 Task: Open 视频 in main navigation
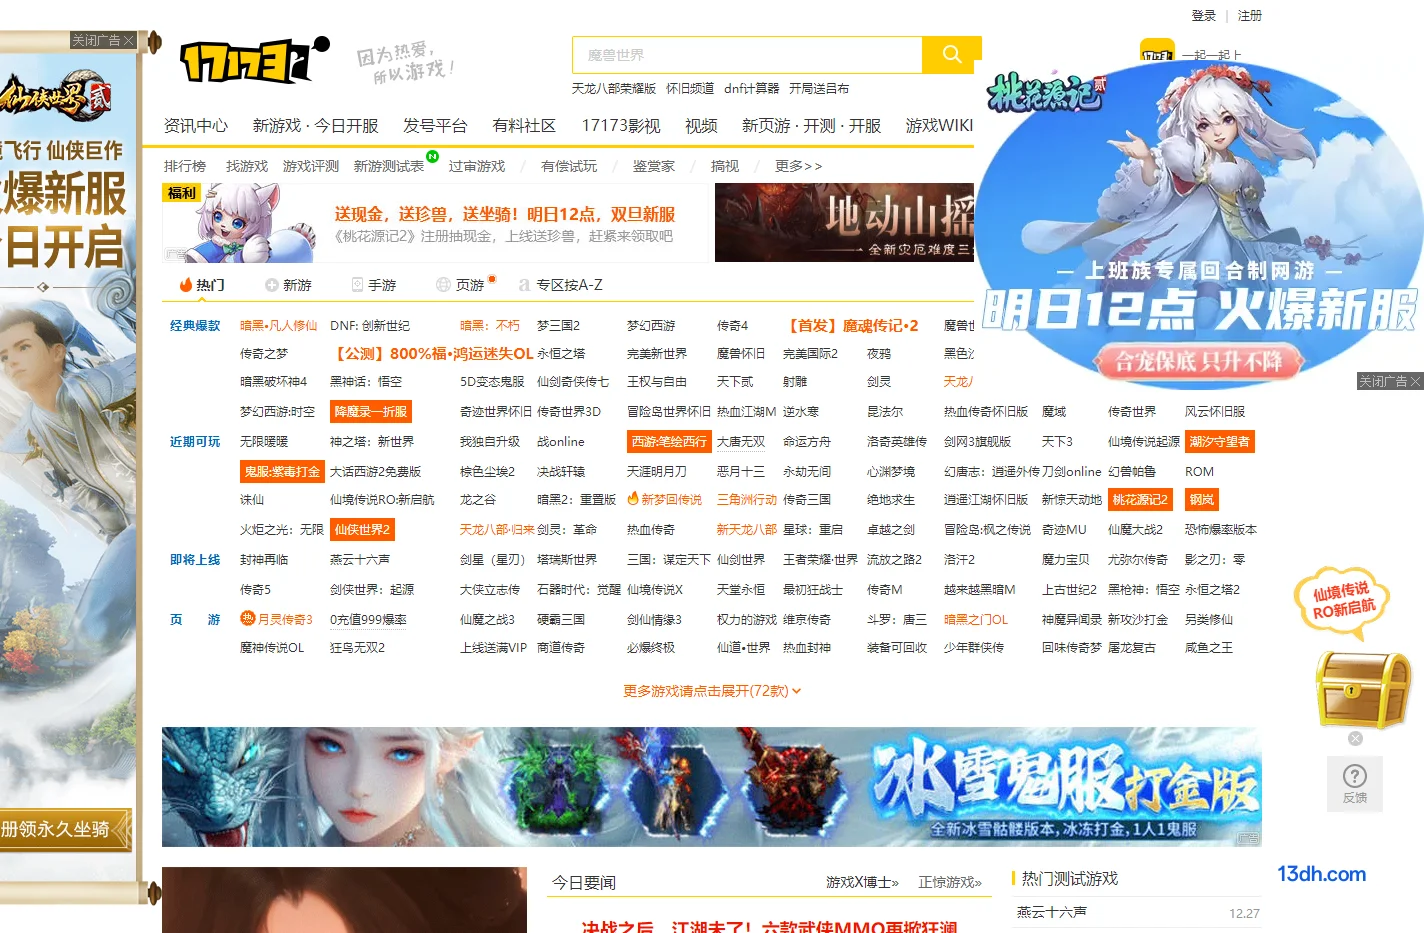click(x=701, y=125)
